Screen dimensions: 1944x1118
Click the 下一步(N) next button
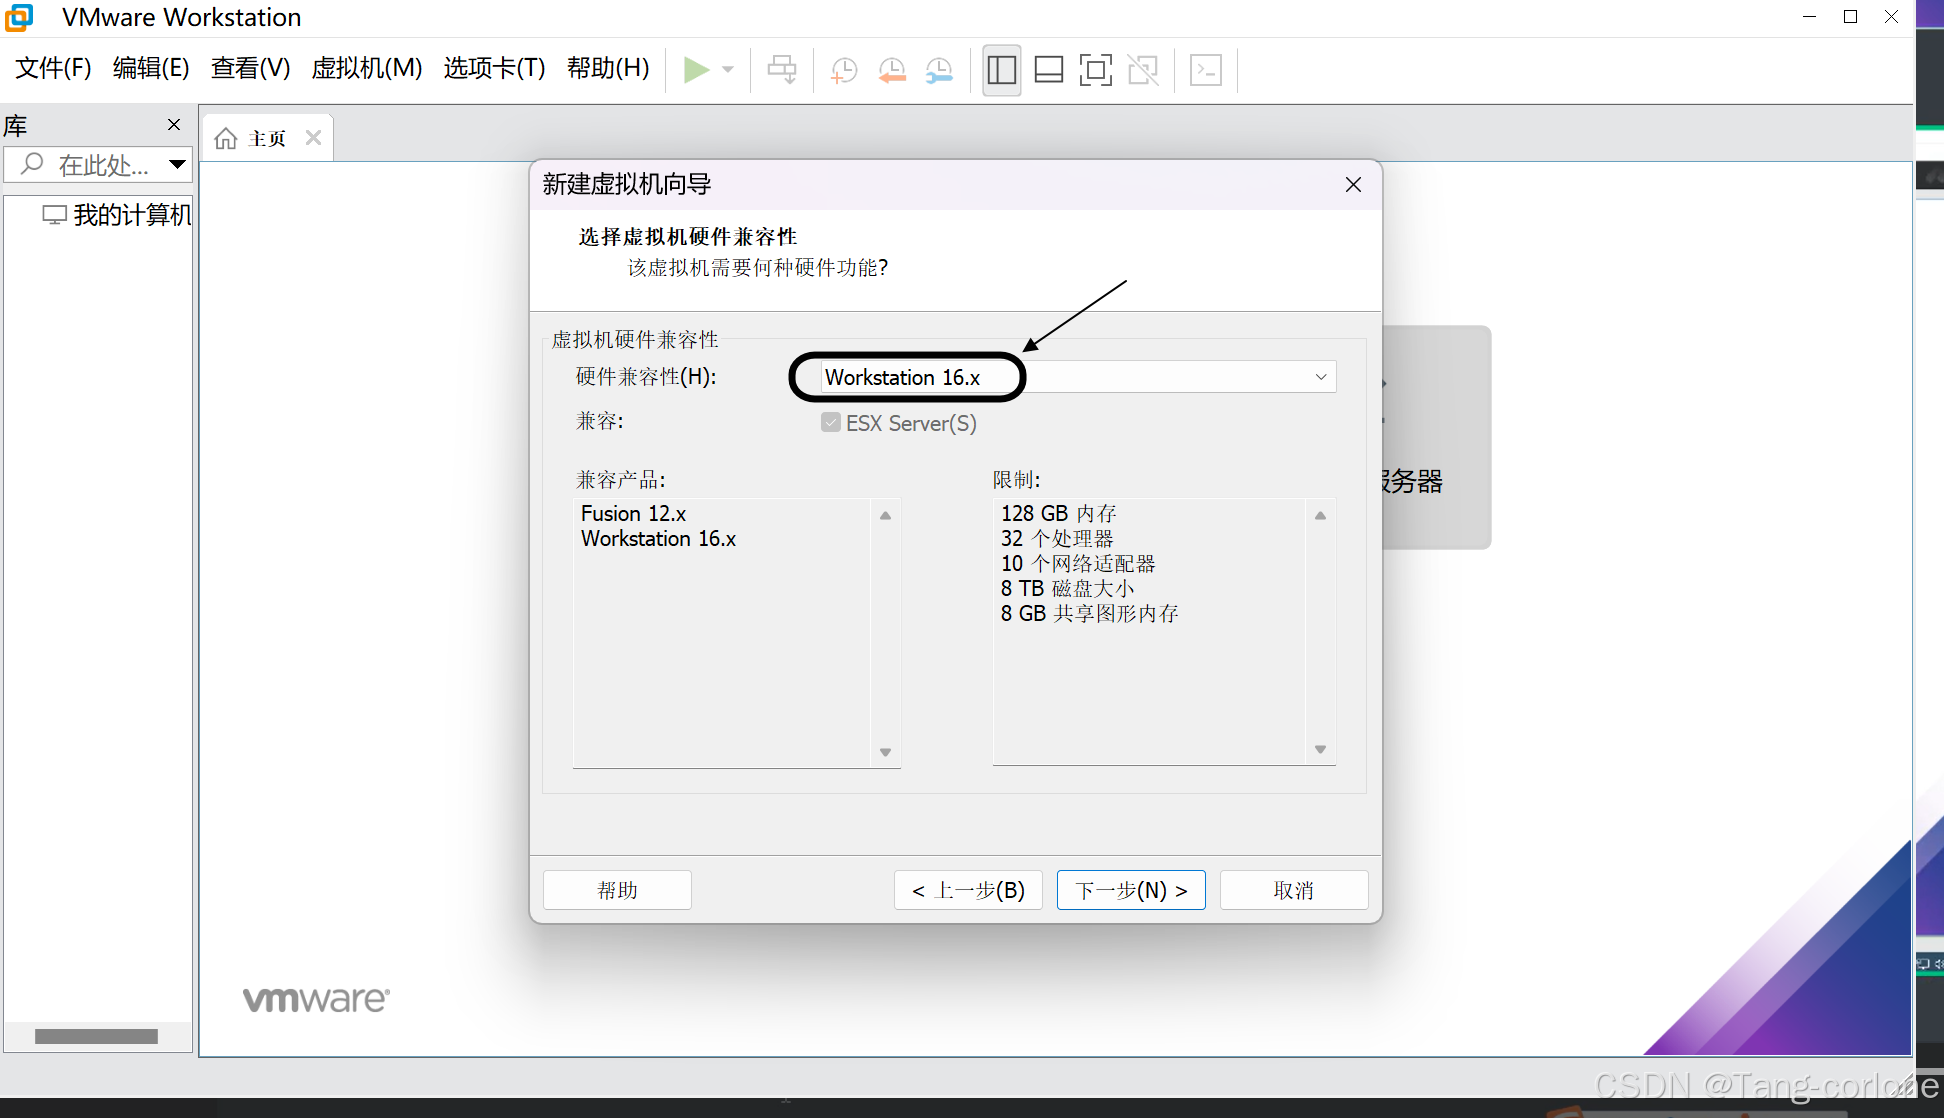1130,890
